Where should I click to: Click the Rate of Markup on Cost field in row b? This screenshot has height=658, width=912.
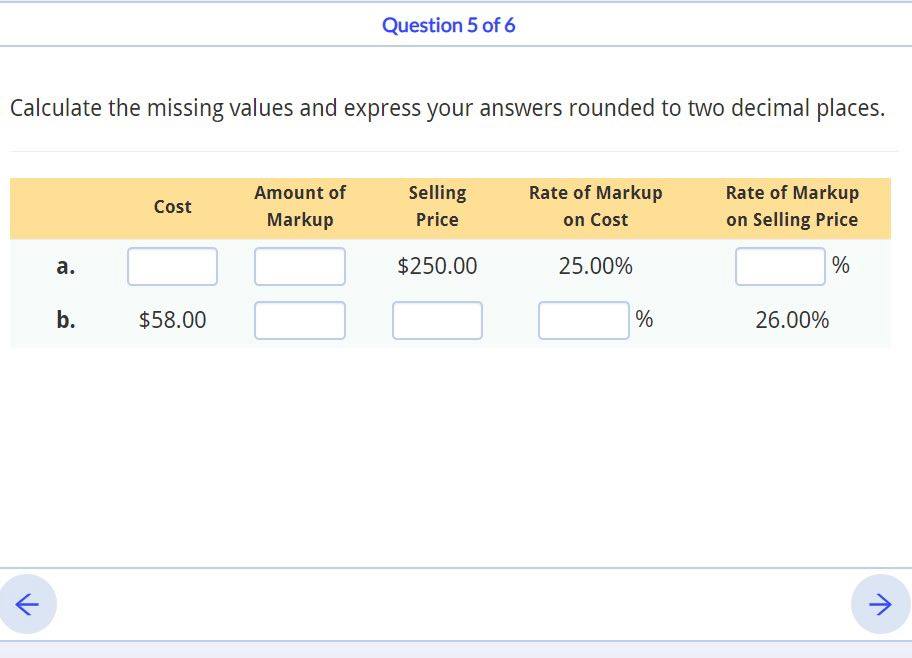tap(584, 320)
